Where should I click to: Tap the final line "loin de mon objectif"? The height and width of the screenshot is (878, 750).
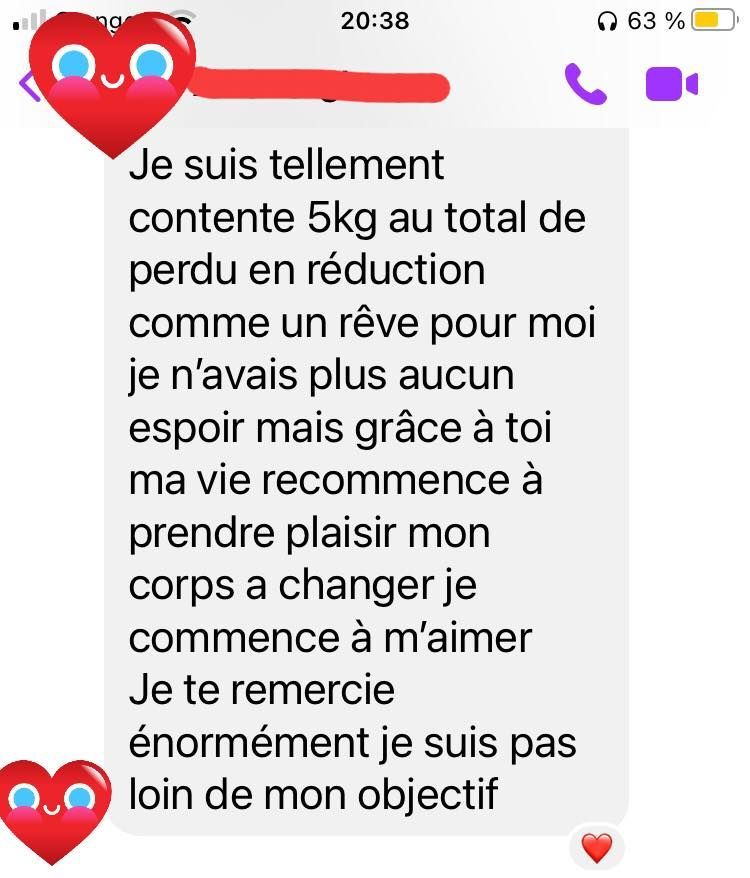[313, 795]
